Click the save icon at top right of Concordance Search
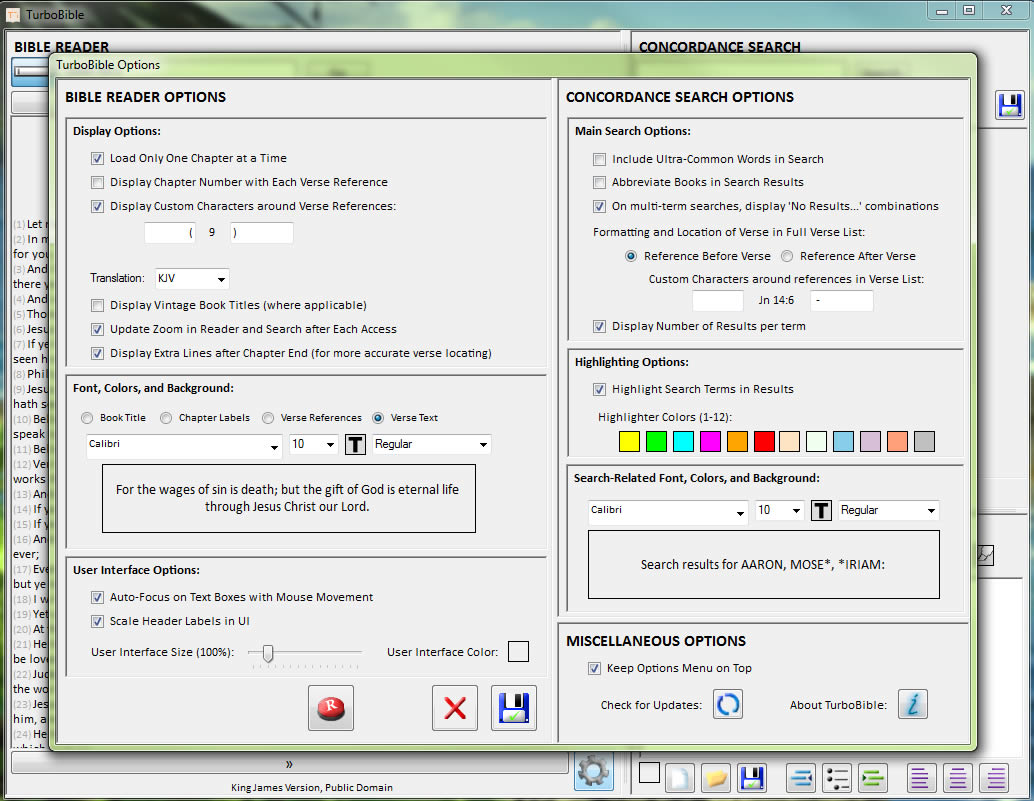Viewport: 1034px width, 801px height. click(1010, 105)
